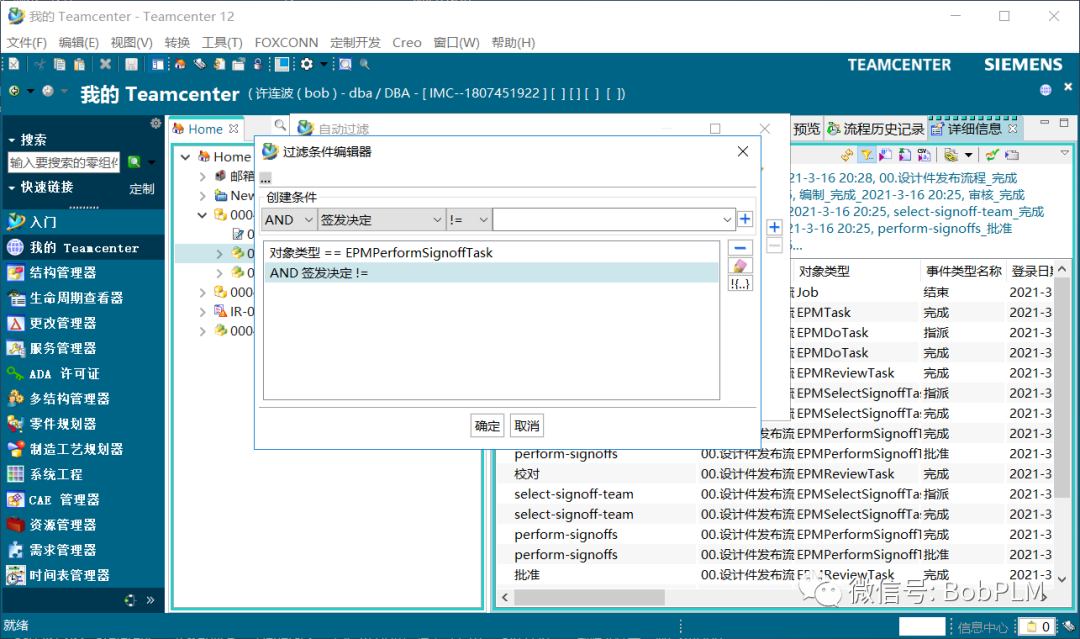Click the 取消 button
The image size is (1080, 639).
(x=527, y=426)
